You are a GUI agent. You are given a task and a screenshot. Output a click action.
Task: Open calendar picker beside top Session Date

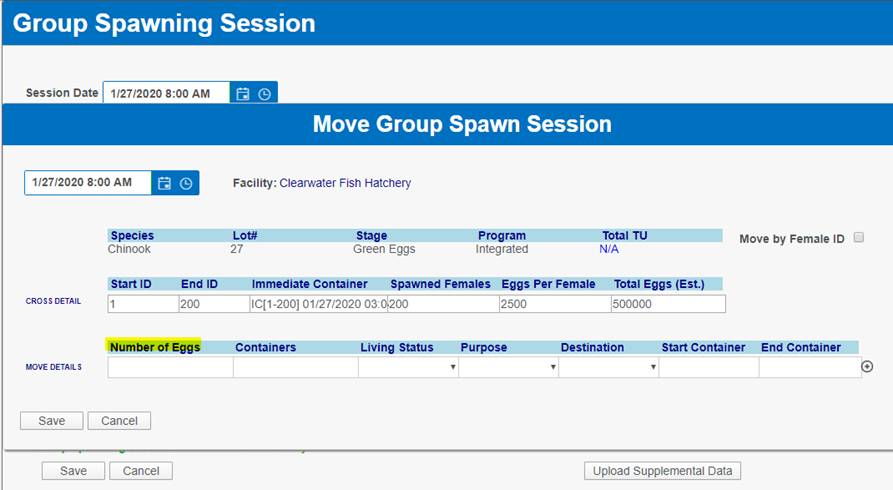243,94
